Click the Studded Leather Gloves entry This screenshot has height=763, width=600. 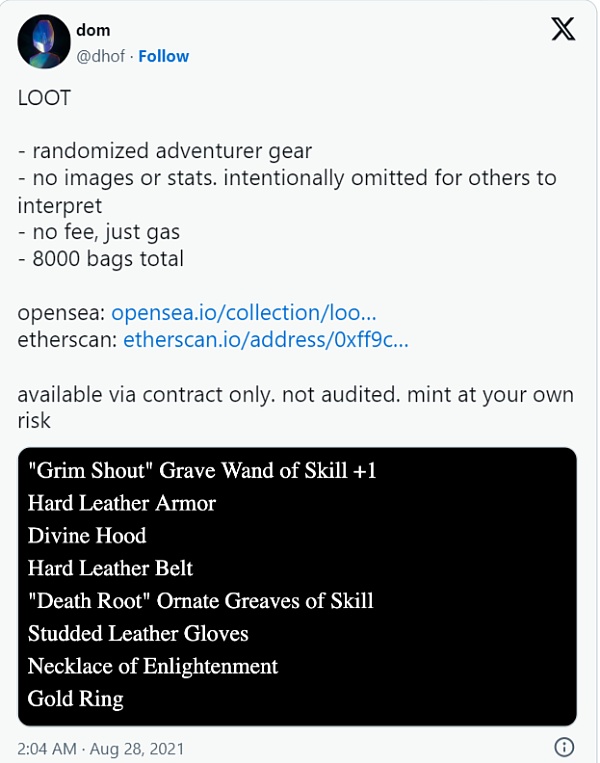138,633
